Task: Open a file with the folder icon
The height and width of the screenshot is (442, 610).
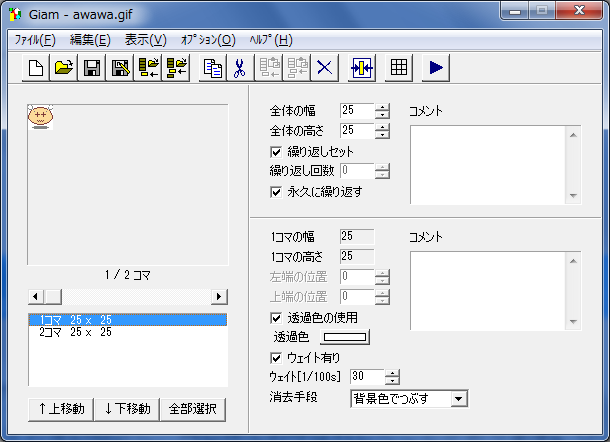Action: tap(63, 67)
